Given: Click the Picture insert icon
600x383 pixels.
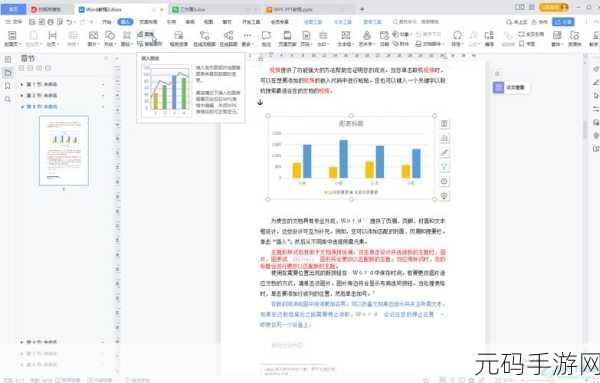Looking at the screenshot, I should coord(93,36).
